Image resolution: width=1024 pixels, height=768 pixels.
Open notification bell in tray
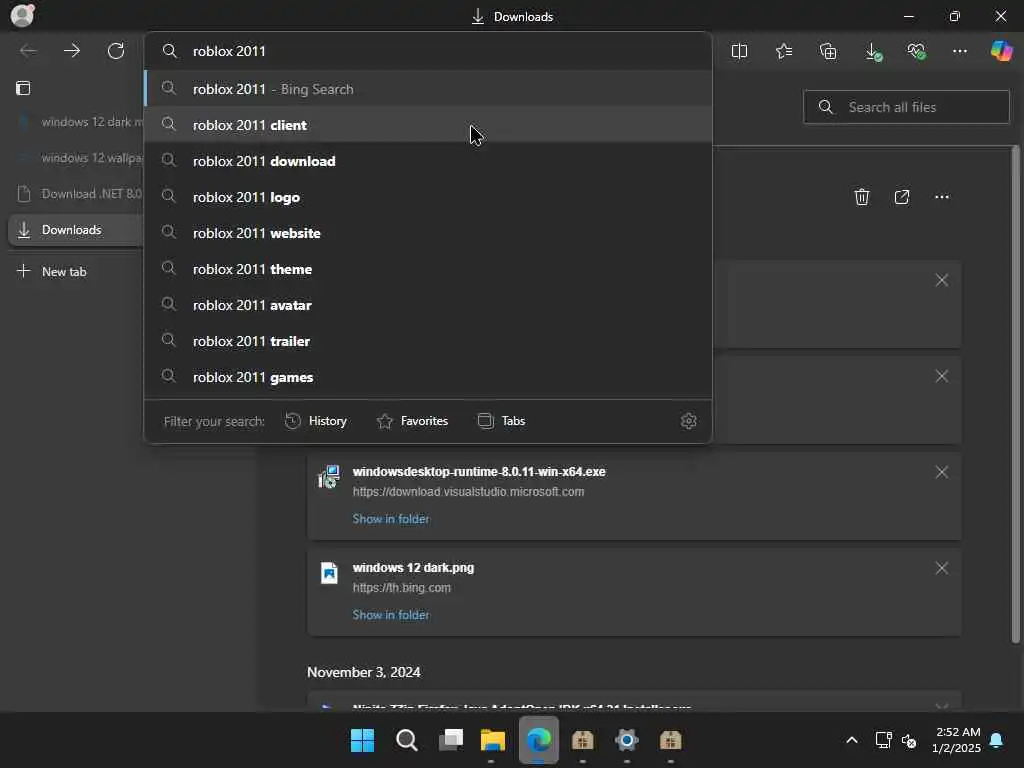click(996, 740)
